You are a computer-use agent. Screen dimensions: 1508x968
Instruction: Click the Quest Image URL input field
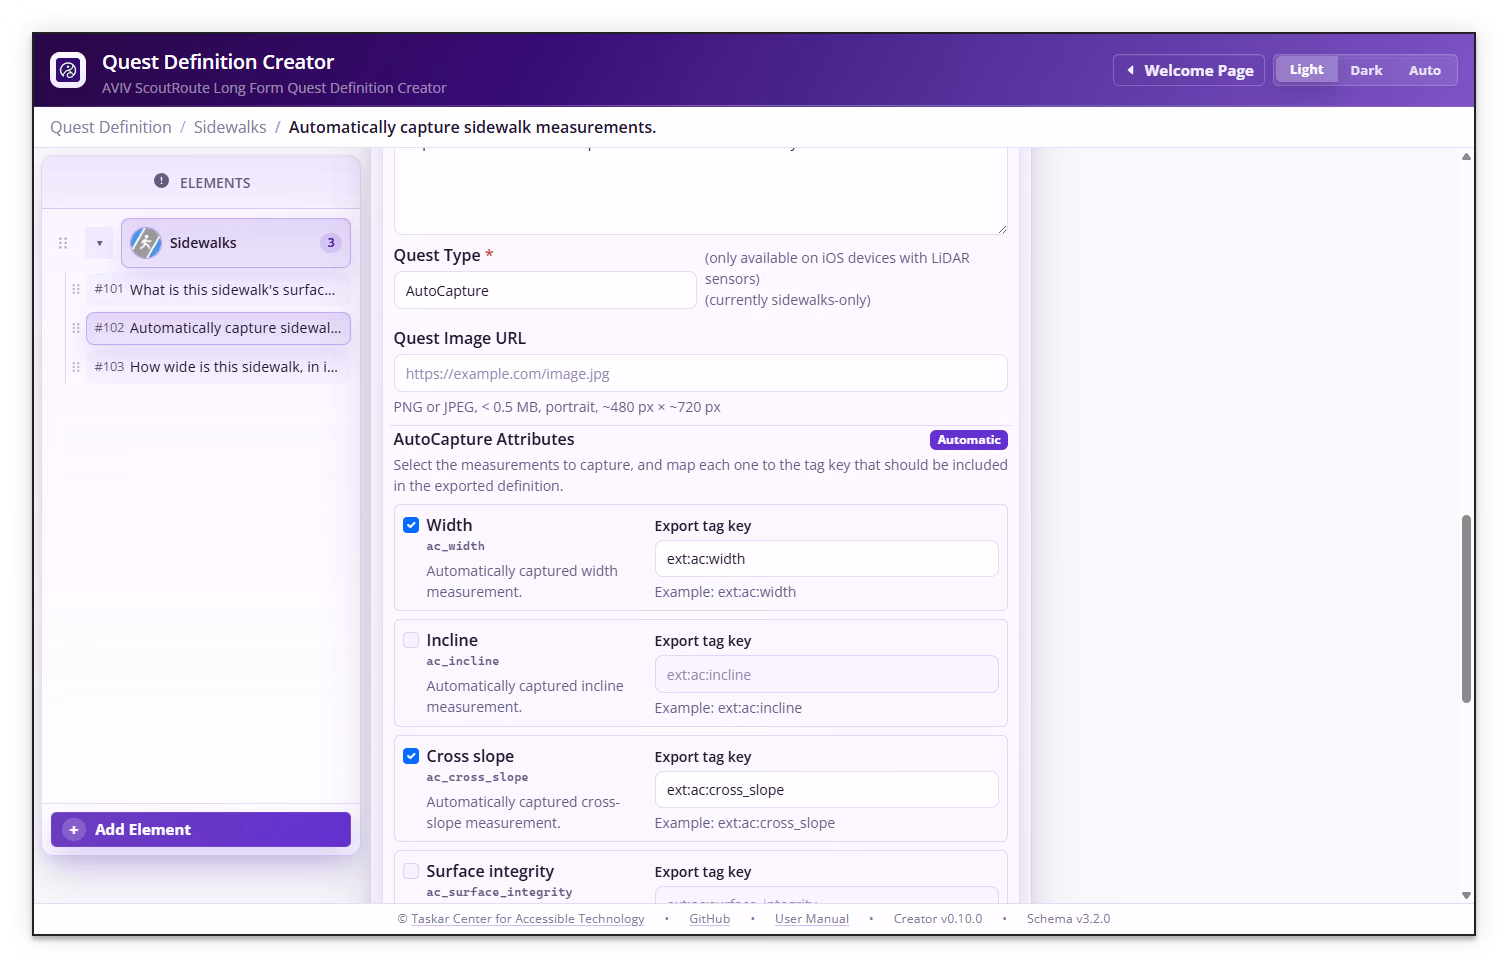click(x=700, y=374)
